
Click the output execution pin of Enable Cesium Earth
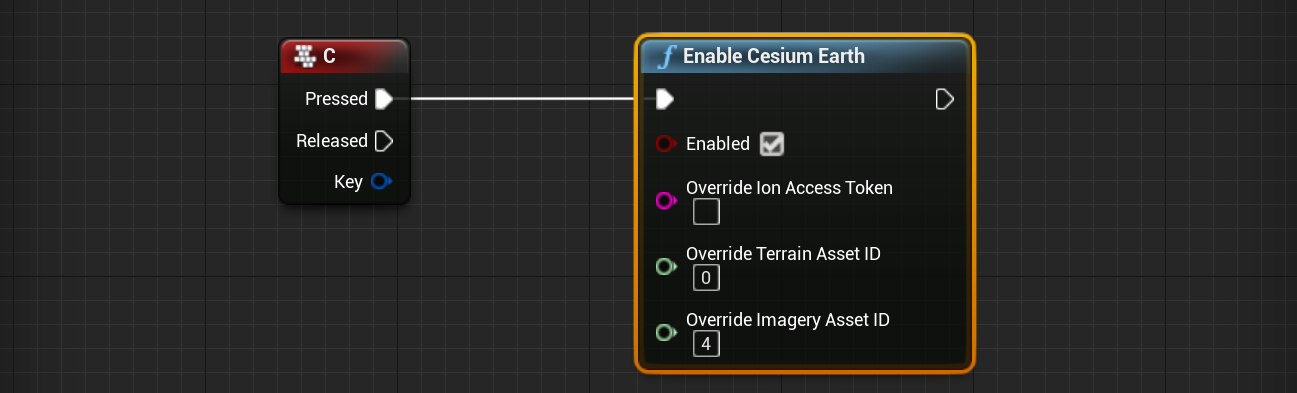[944, 99]
